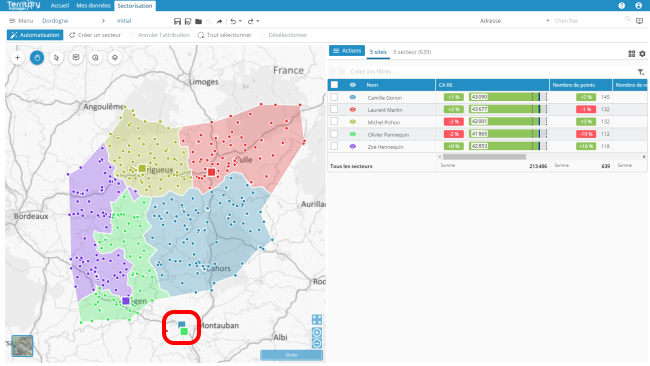
Task: Select the hand pan tool
Action: point(37,58)
